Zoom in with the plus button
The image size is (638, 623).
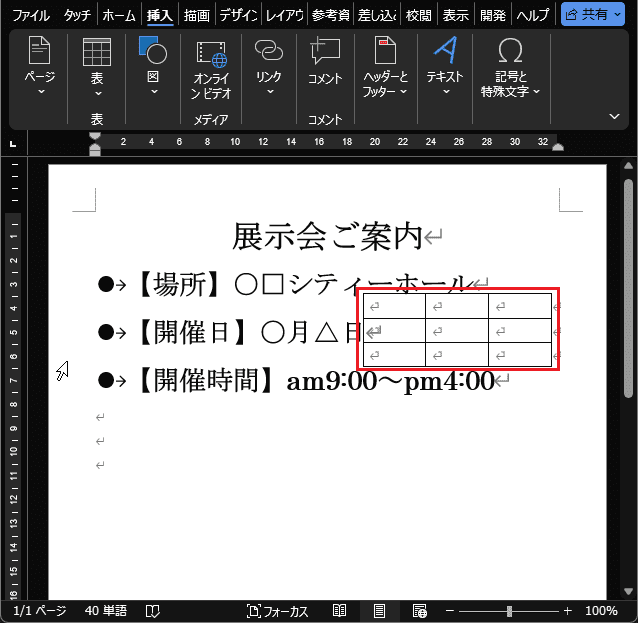(x=568, y=610)
